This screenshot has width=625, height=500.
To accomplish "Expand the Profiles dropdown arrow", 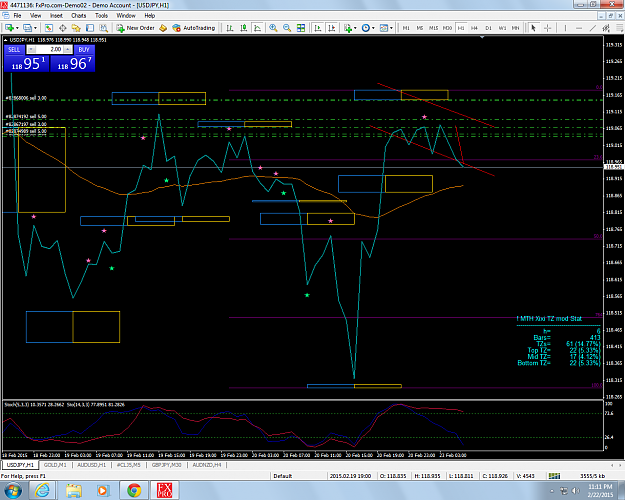I will pyautogui.click(x=35, y=28).
